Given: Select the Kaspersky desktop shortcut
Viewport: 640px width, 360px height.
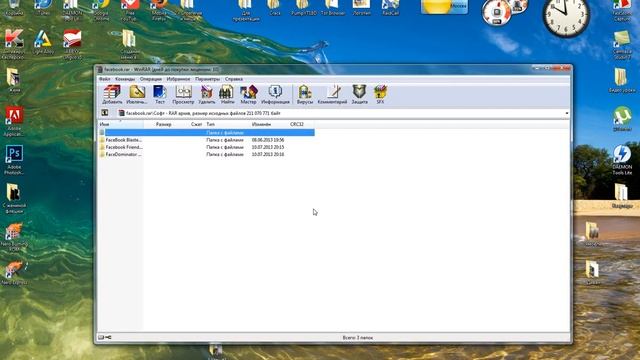Looking at the screenshot, I should (x=13, y=44).
